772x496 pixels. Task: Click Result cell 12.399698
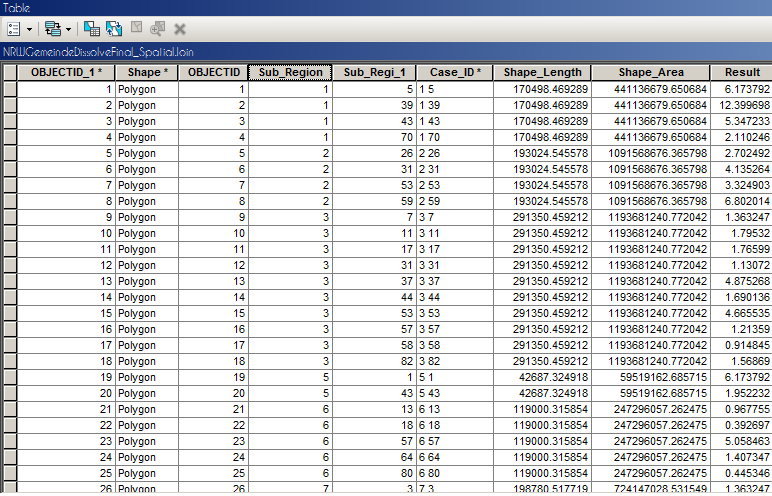click(741, 105)
